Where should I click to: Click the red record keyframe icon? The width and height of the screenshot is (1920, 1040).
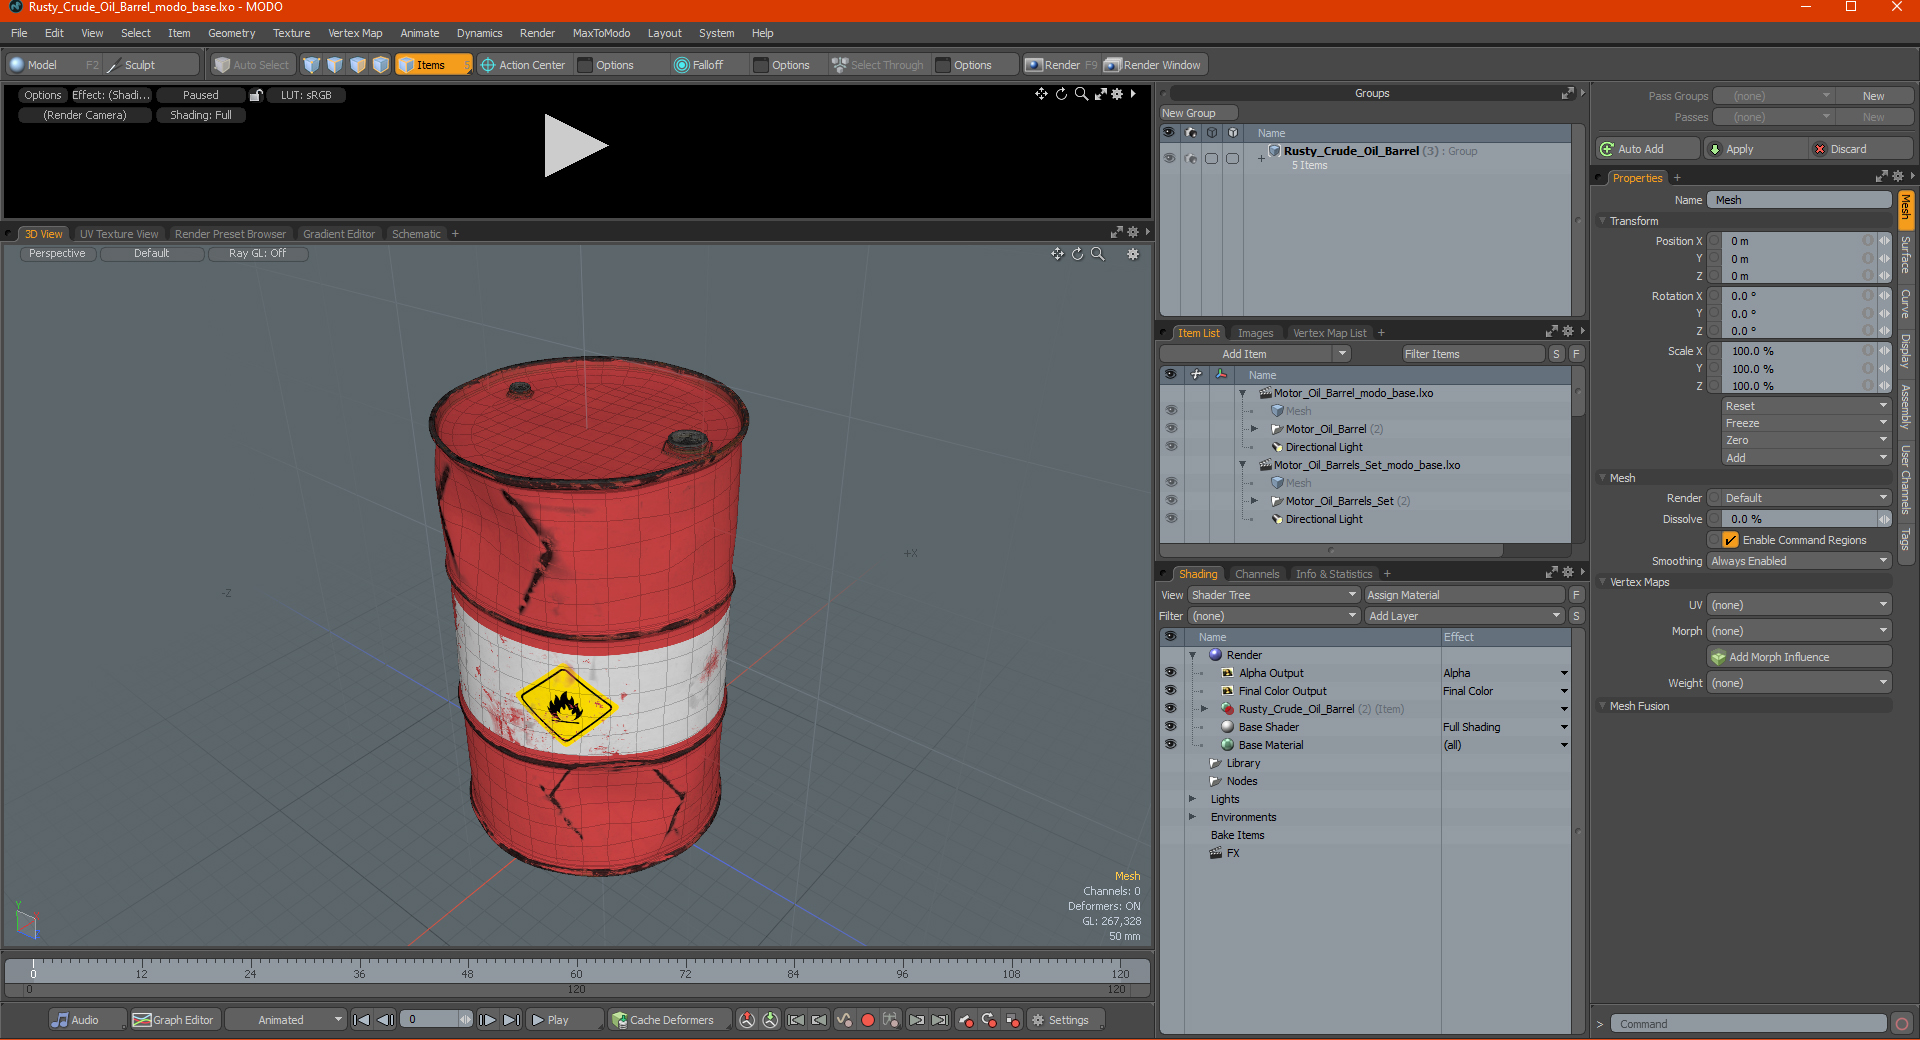(868, 1020)
